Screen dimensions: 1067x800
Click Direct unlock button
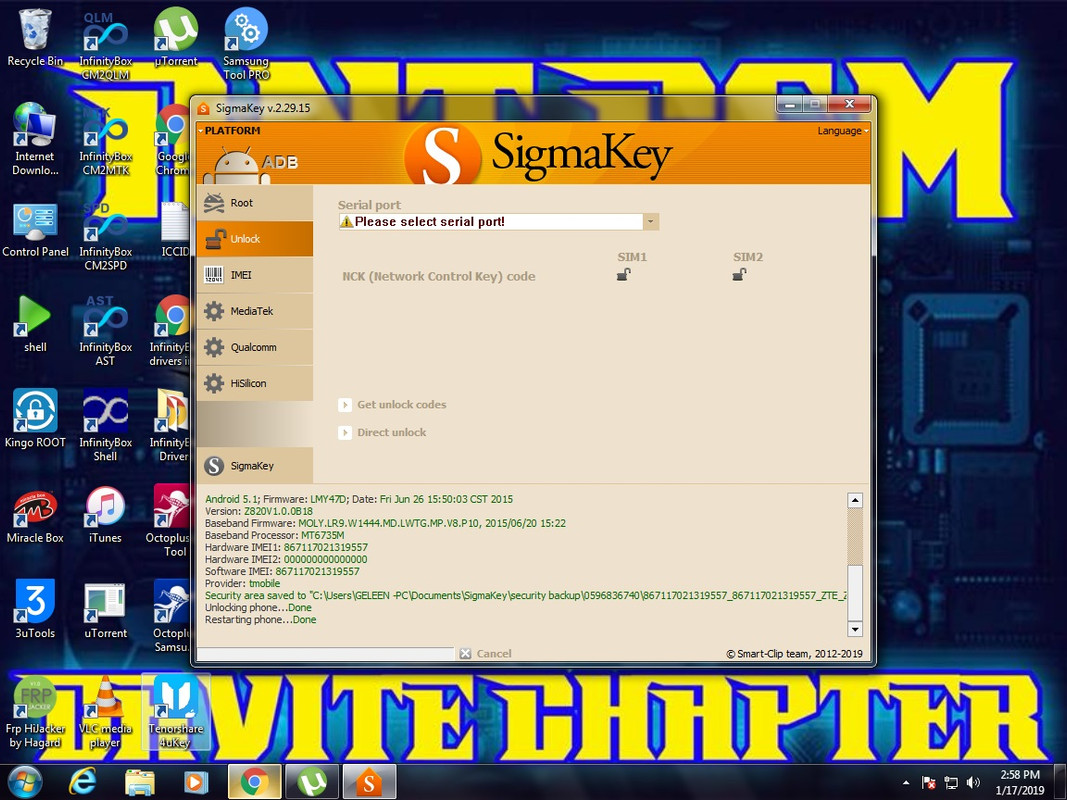click(x=382, y=433)
